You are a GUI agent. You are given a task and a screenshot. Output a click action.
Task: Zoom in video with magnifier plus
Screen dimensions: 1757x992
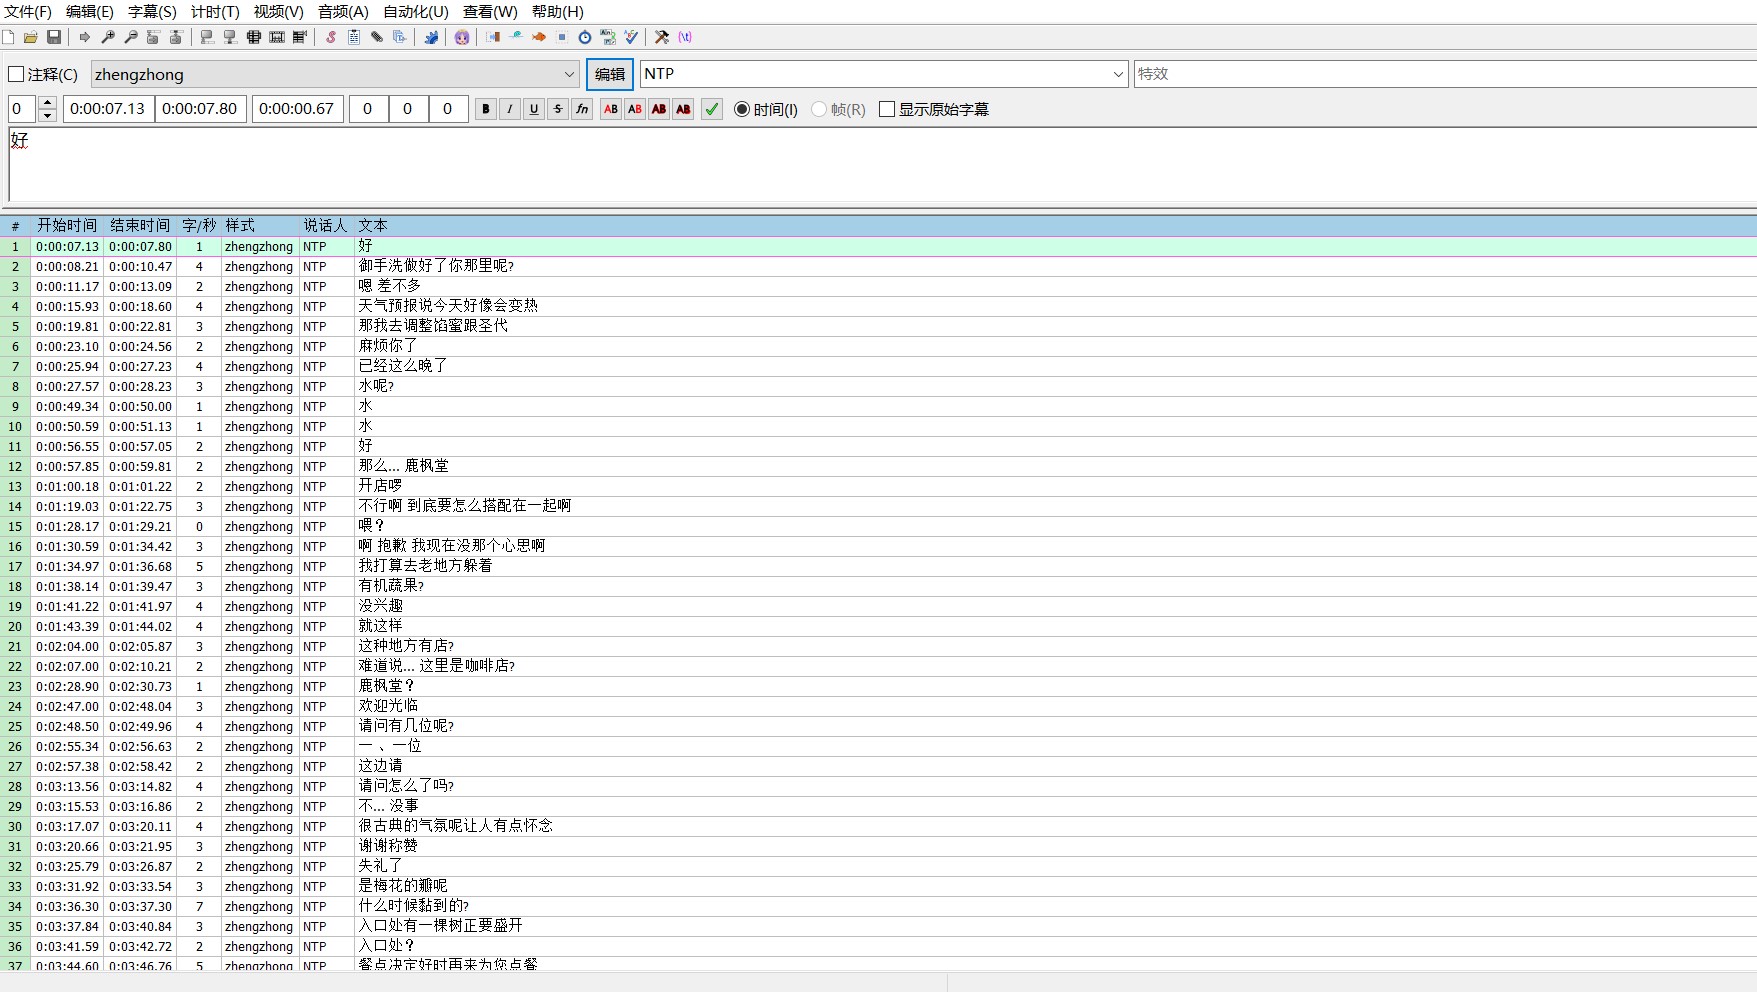click(x=108, y=37)
